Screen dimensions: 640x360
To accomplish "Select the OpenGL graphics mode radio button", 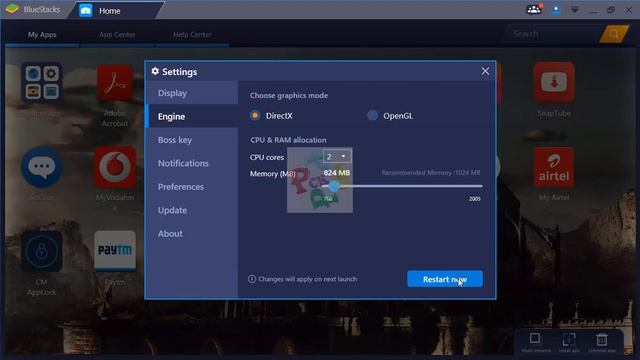I will tap(372, 116).
